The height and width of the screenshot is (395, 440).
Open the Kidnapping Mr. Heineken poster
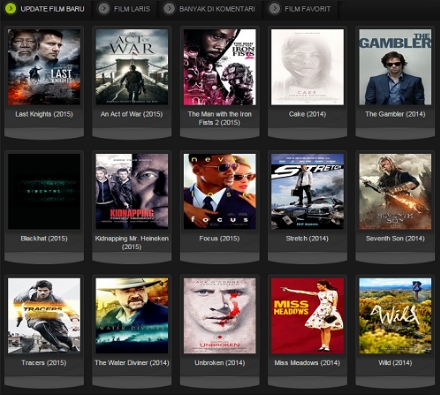[x=132, y=191]
